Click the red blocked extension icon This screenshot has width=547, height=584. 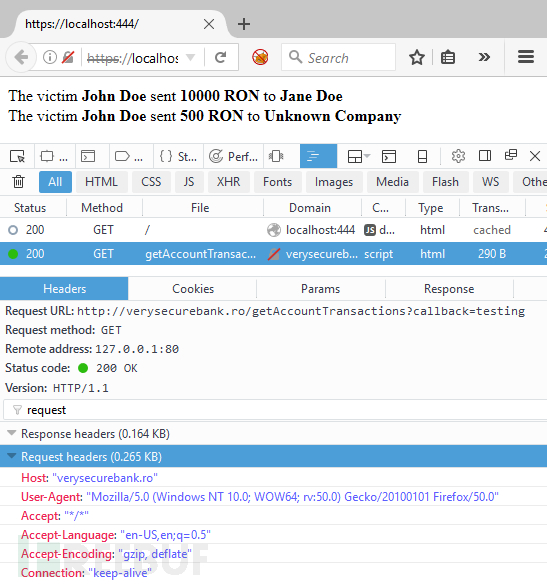260,57
